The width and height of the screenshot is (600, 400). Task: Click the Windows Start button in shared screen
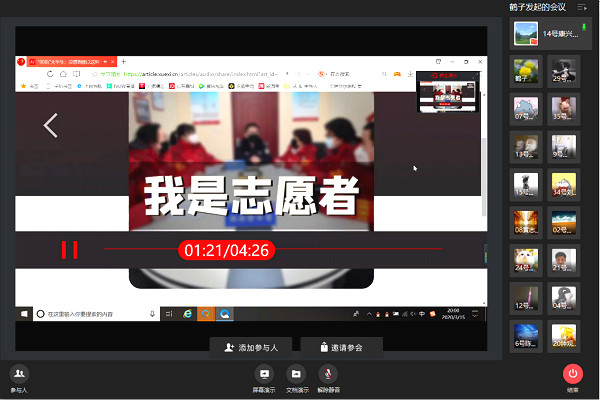[x=24, y=314]
